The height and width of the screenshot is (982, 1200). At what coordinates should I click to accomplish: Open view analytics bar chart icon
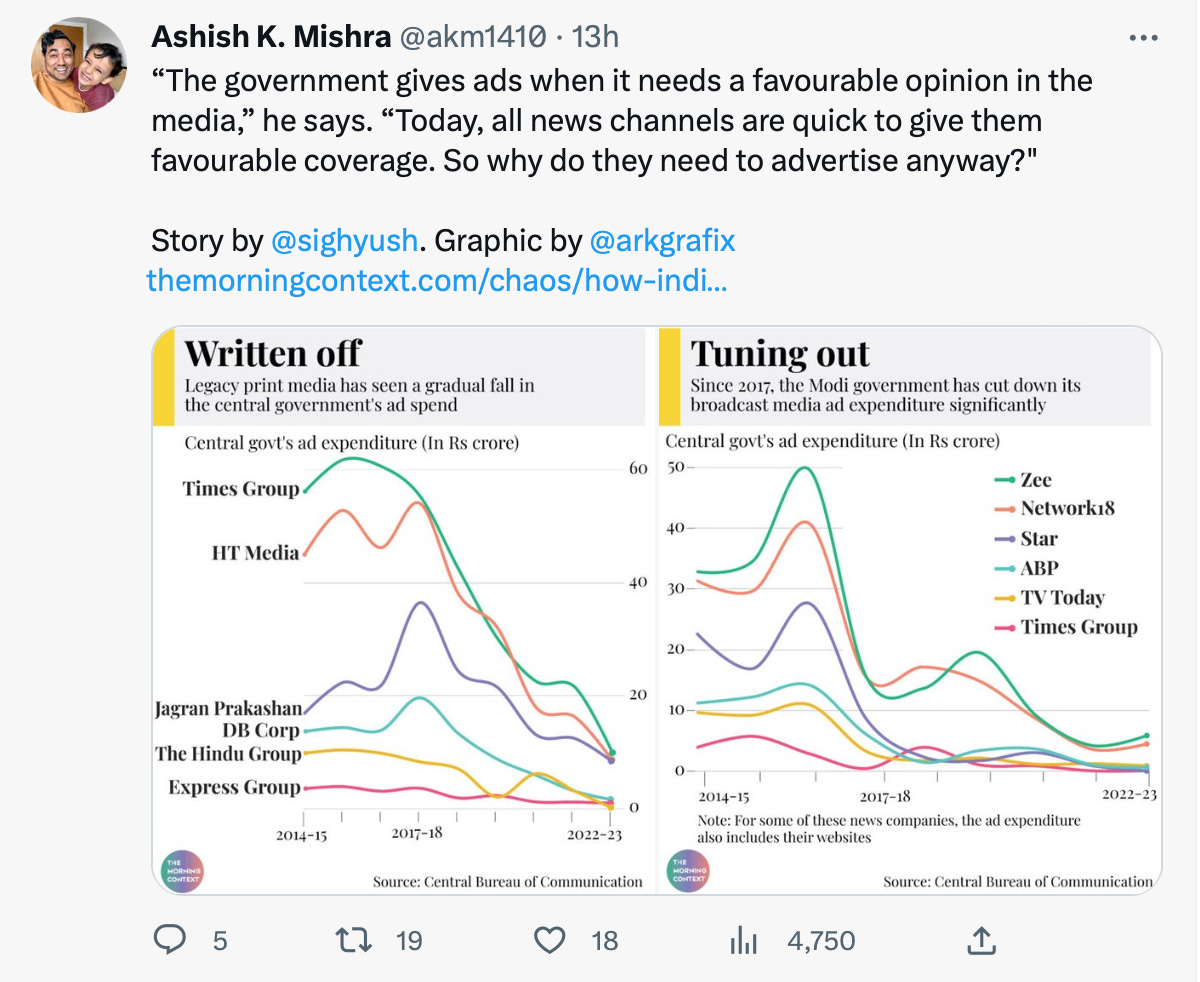[744, 940]
